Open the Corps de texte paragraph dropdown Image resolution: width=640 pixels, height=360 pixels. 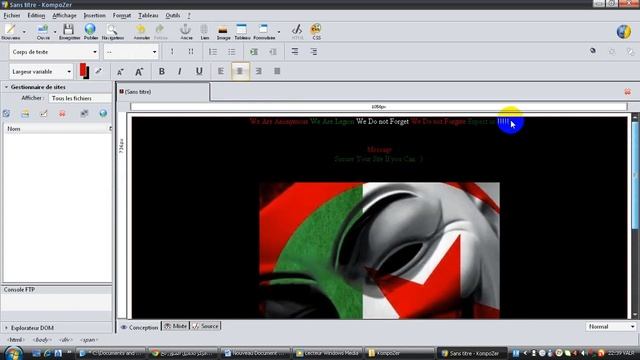[54, 52]
